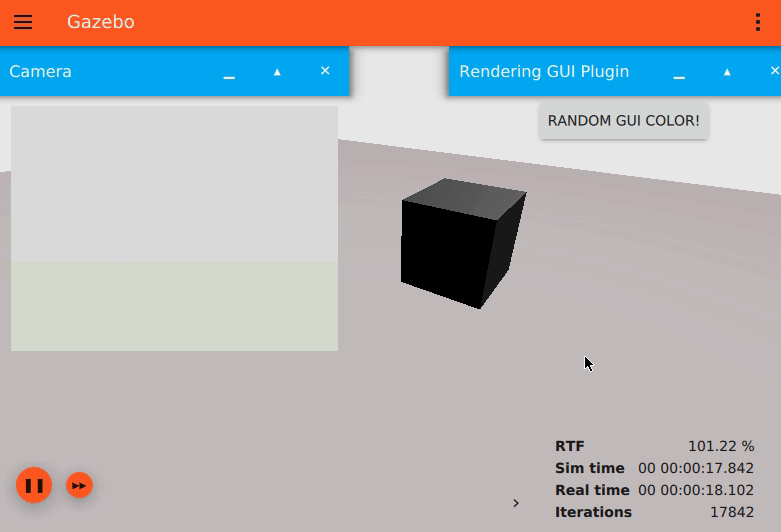The width and height of the screenshot is (781, 532).
Task: Pause the simulation
Action: (34, 485)
